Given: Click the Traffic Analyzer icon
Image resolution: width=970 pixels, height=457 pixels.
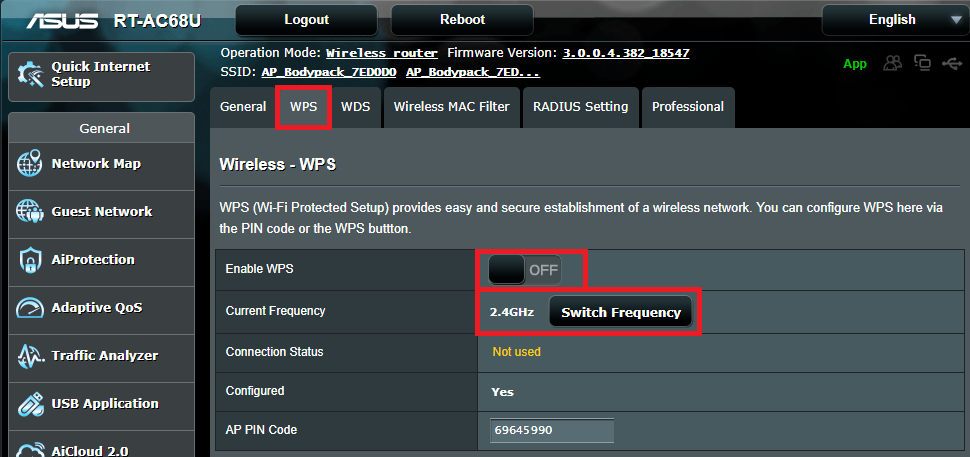Looking at the screenshot, I should click(30, 356).
